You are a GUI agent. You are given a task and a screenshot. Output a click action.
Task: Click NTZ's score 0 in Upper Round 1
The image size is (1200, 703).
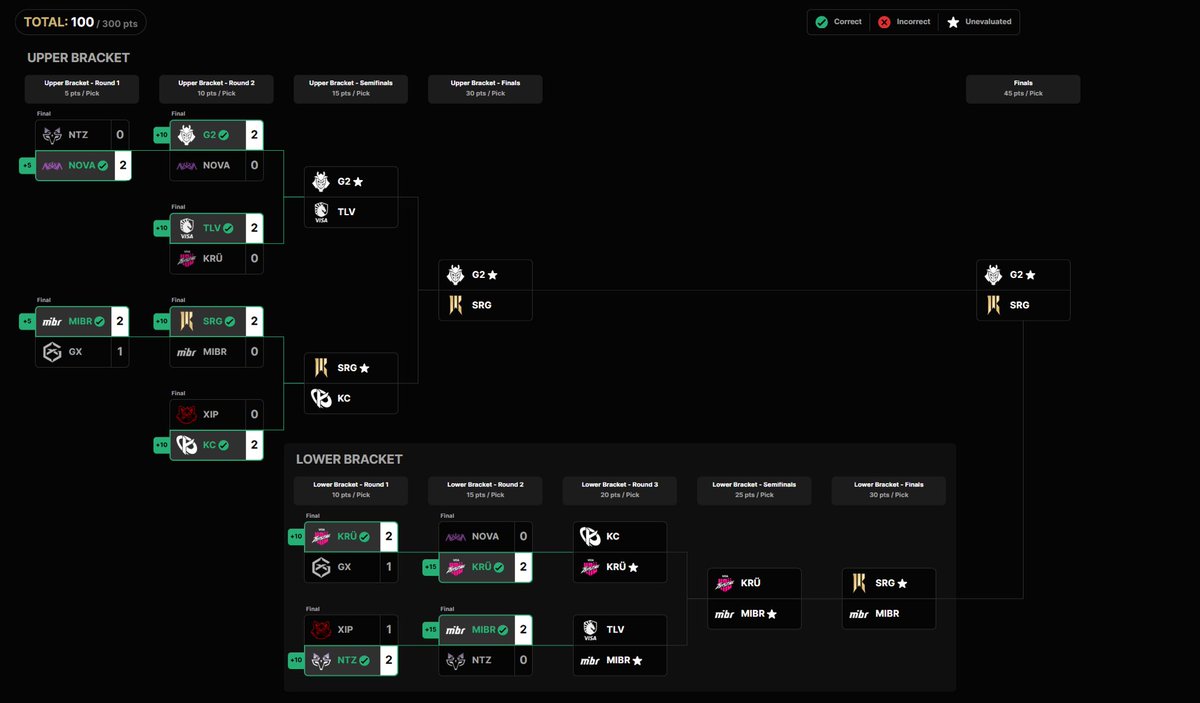(120, 135)
